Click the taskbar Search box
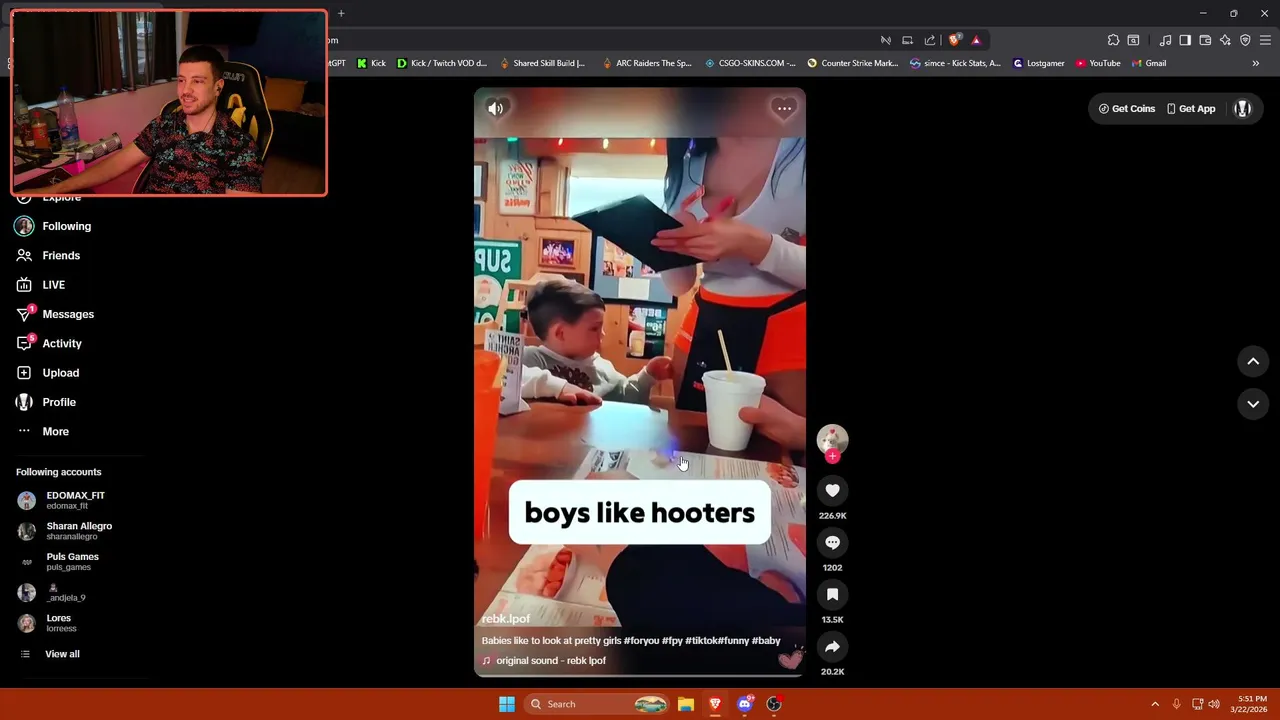Image resolution: width=1280 pixels, height=720 pixels. pyautogui.click(x=597, y=704)
